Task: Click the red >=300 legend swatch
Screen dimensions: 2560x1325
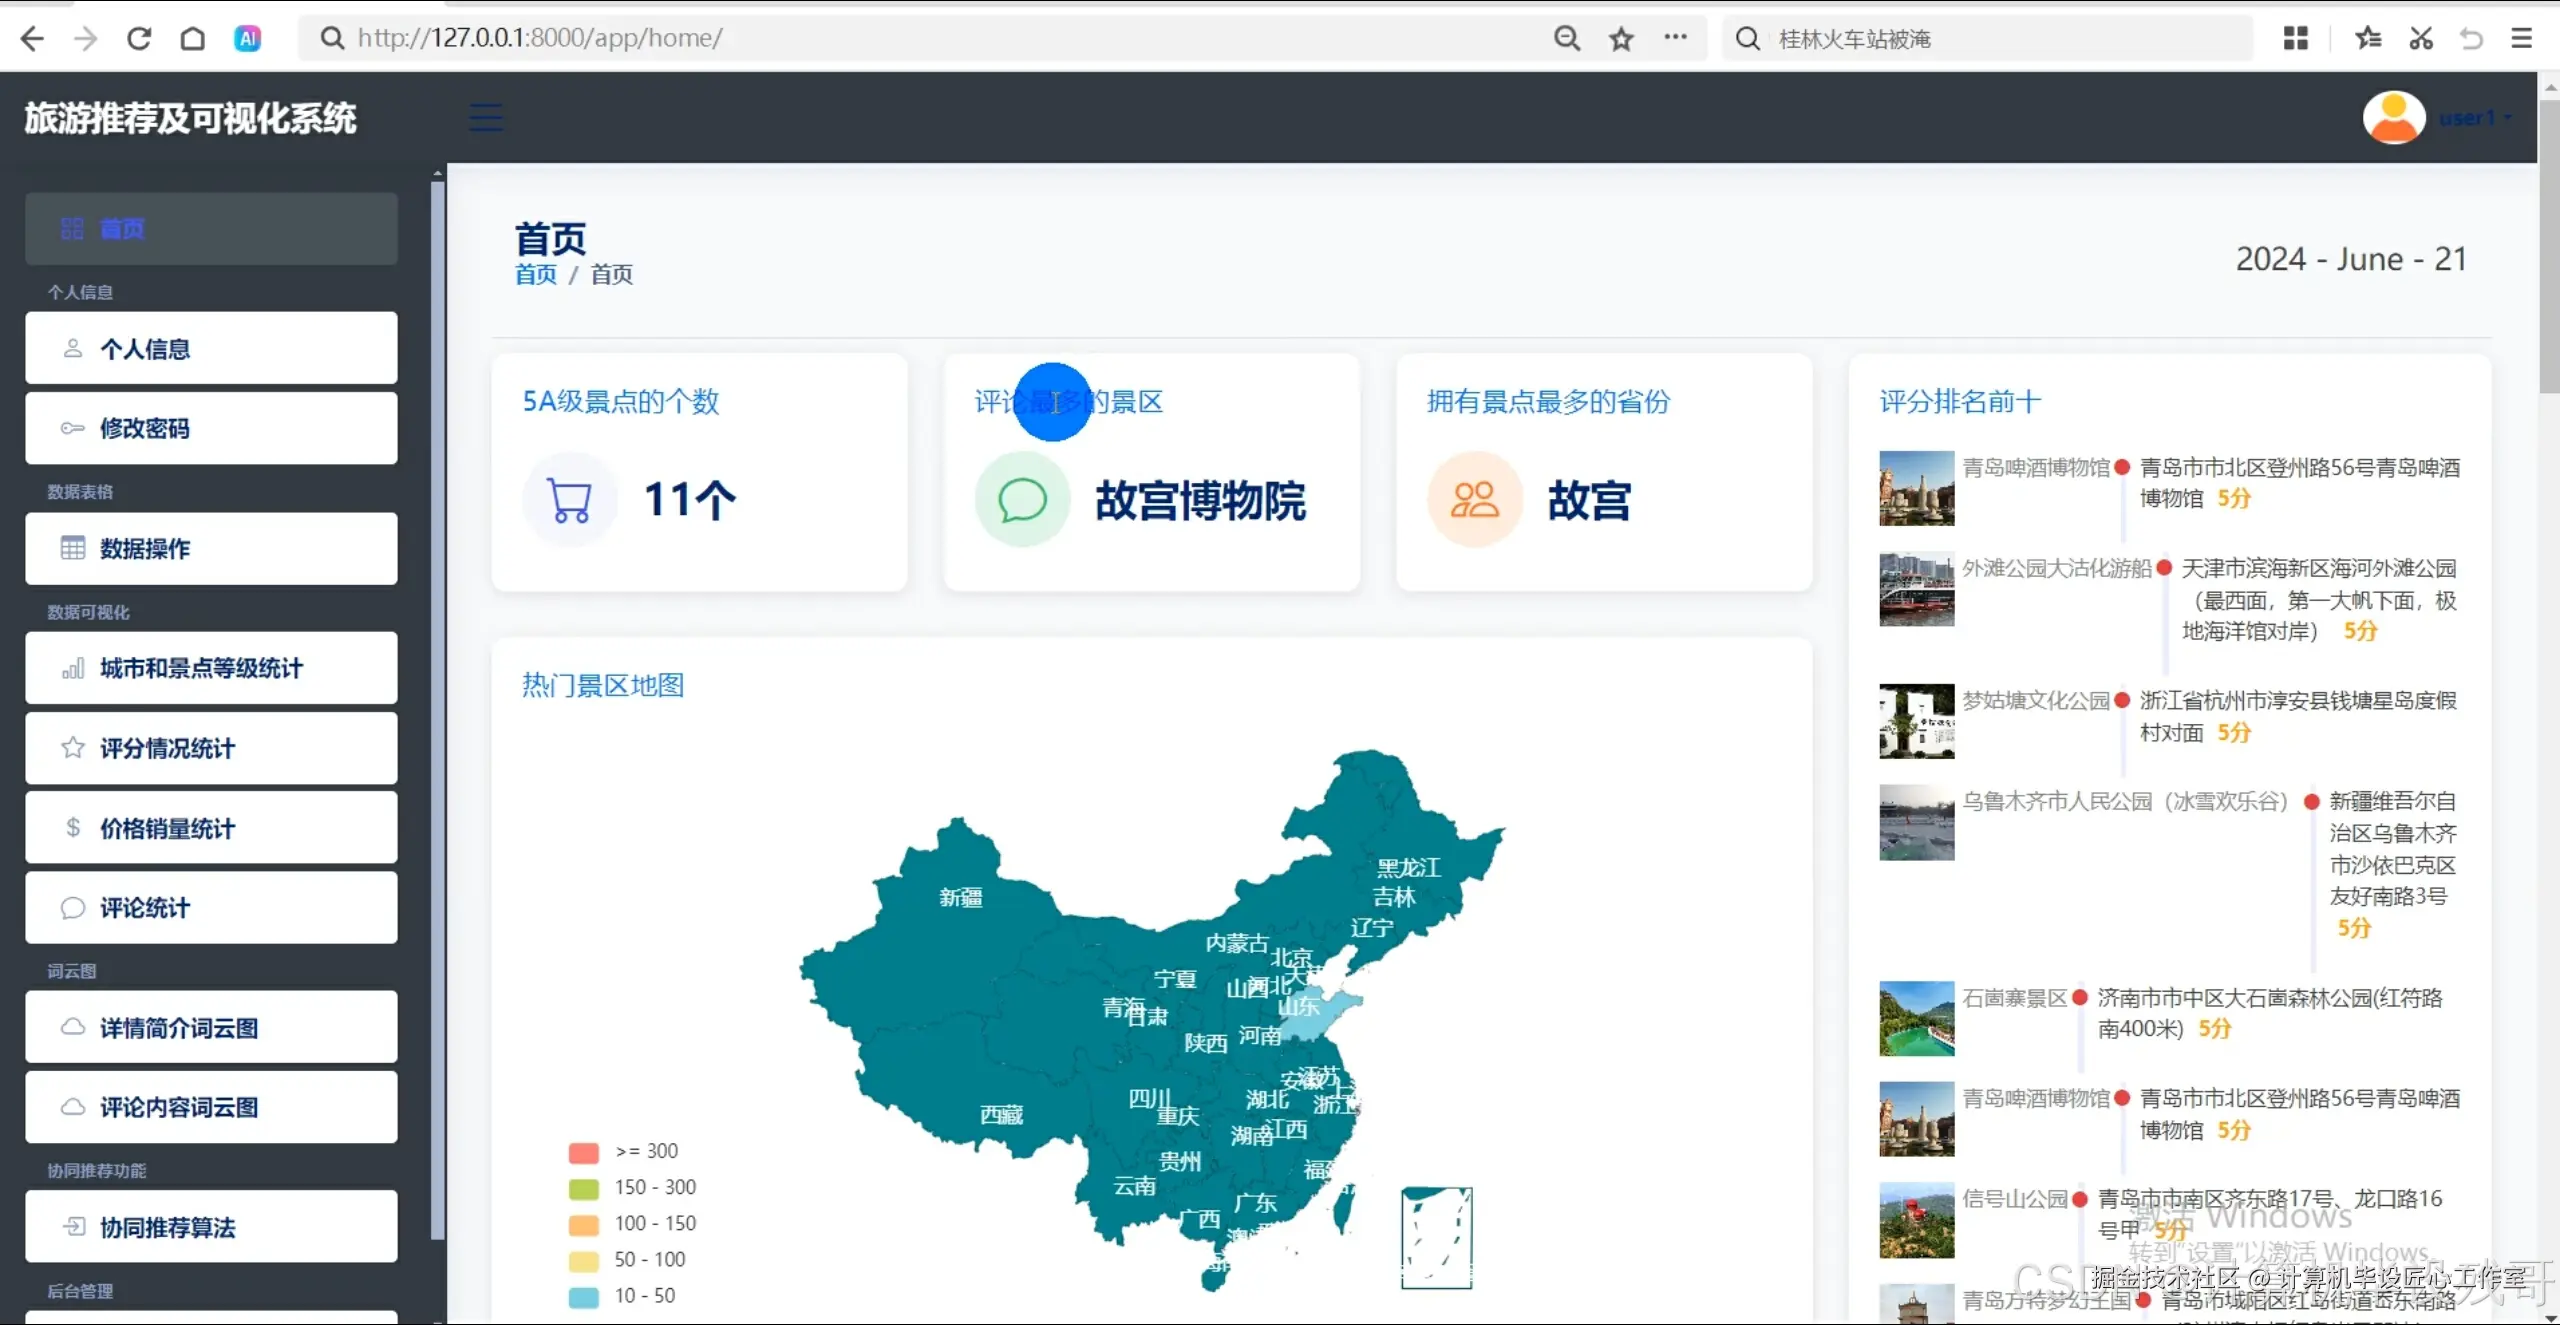Action: [x=583, y=1152]
